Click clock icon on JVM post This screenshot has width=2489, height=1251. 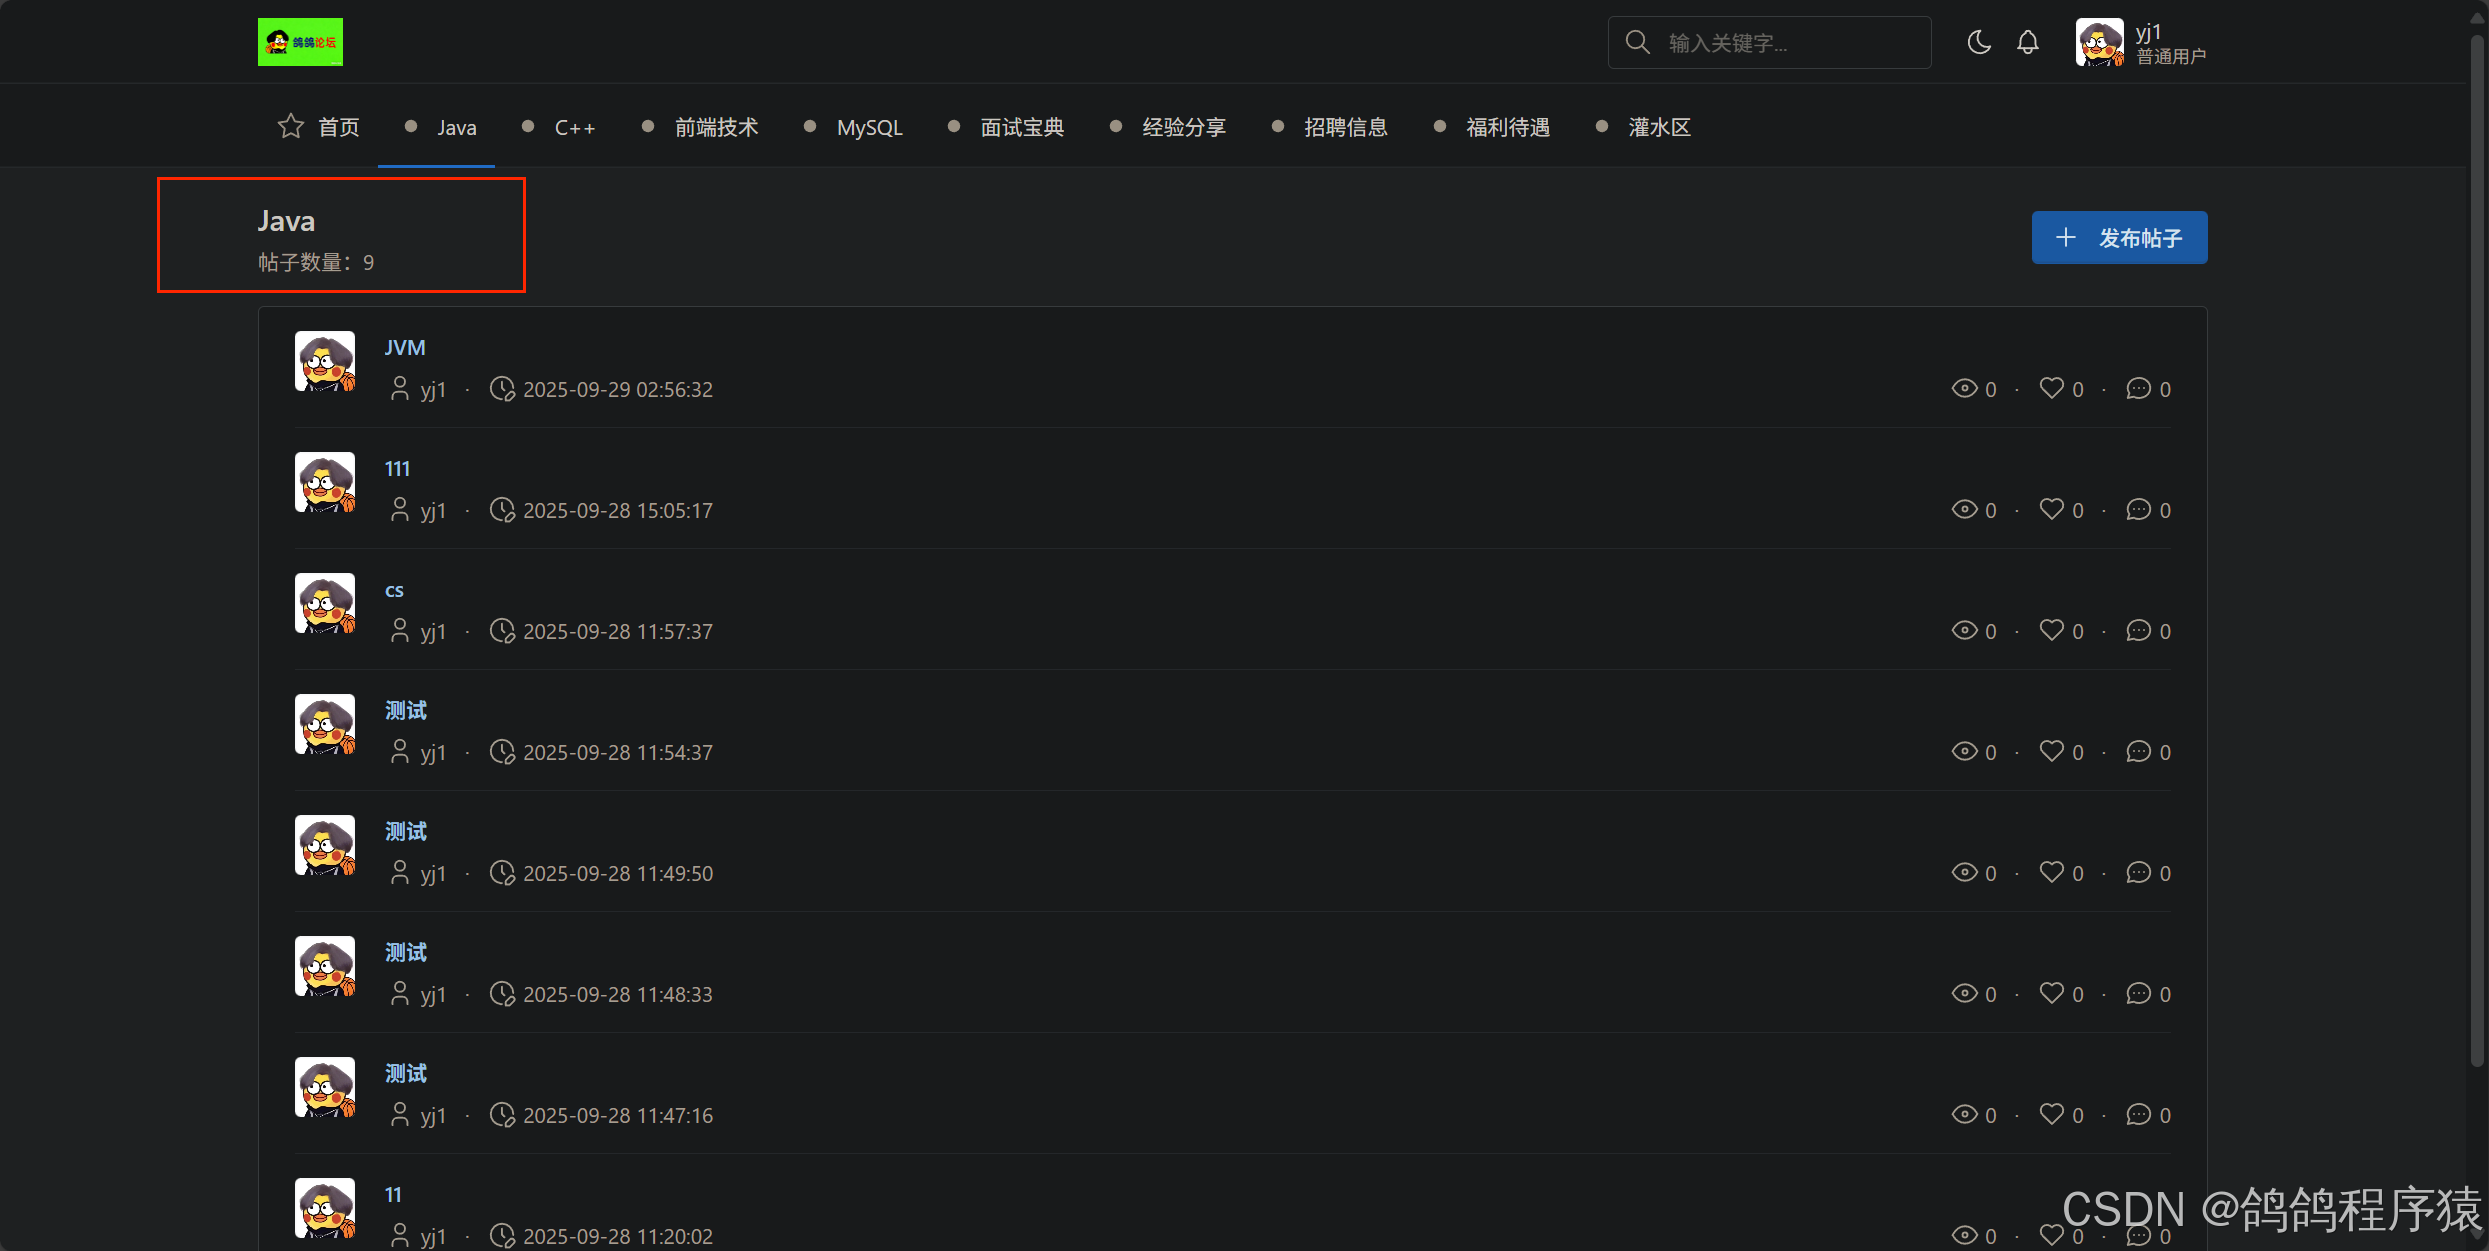(x=502, y=389)
